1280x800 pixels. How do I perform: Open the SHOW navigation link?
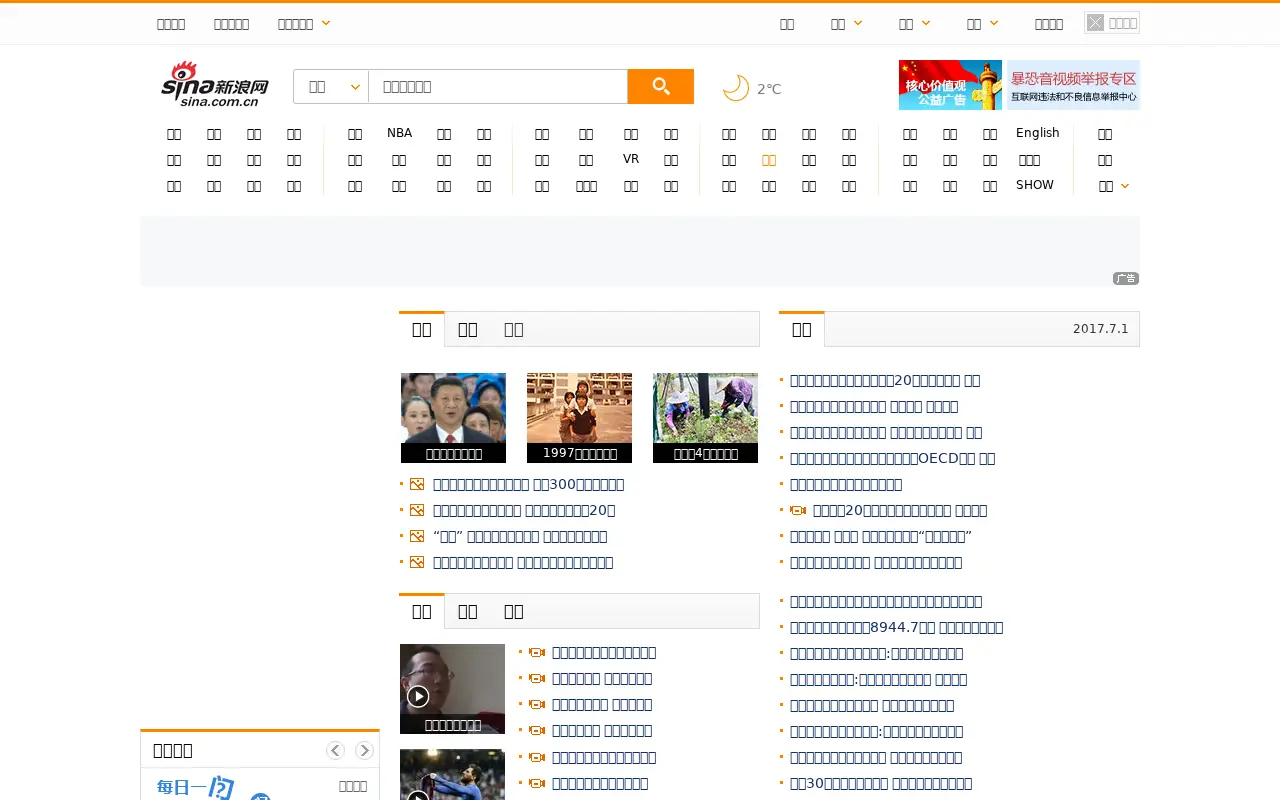point(1035,185)
